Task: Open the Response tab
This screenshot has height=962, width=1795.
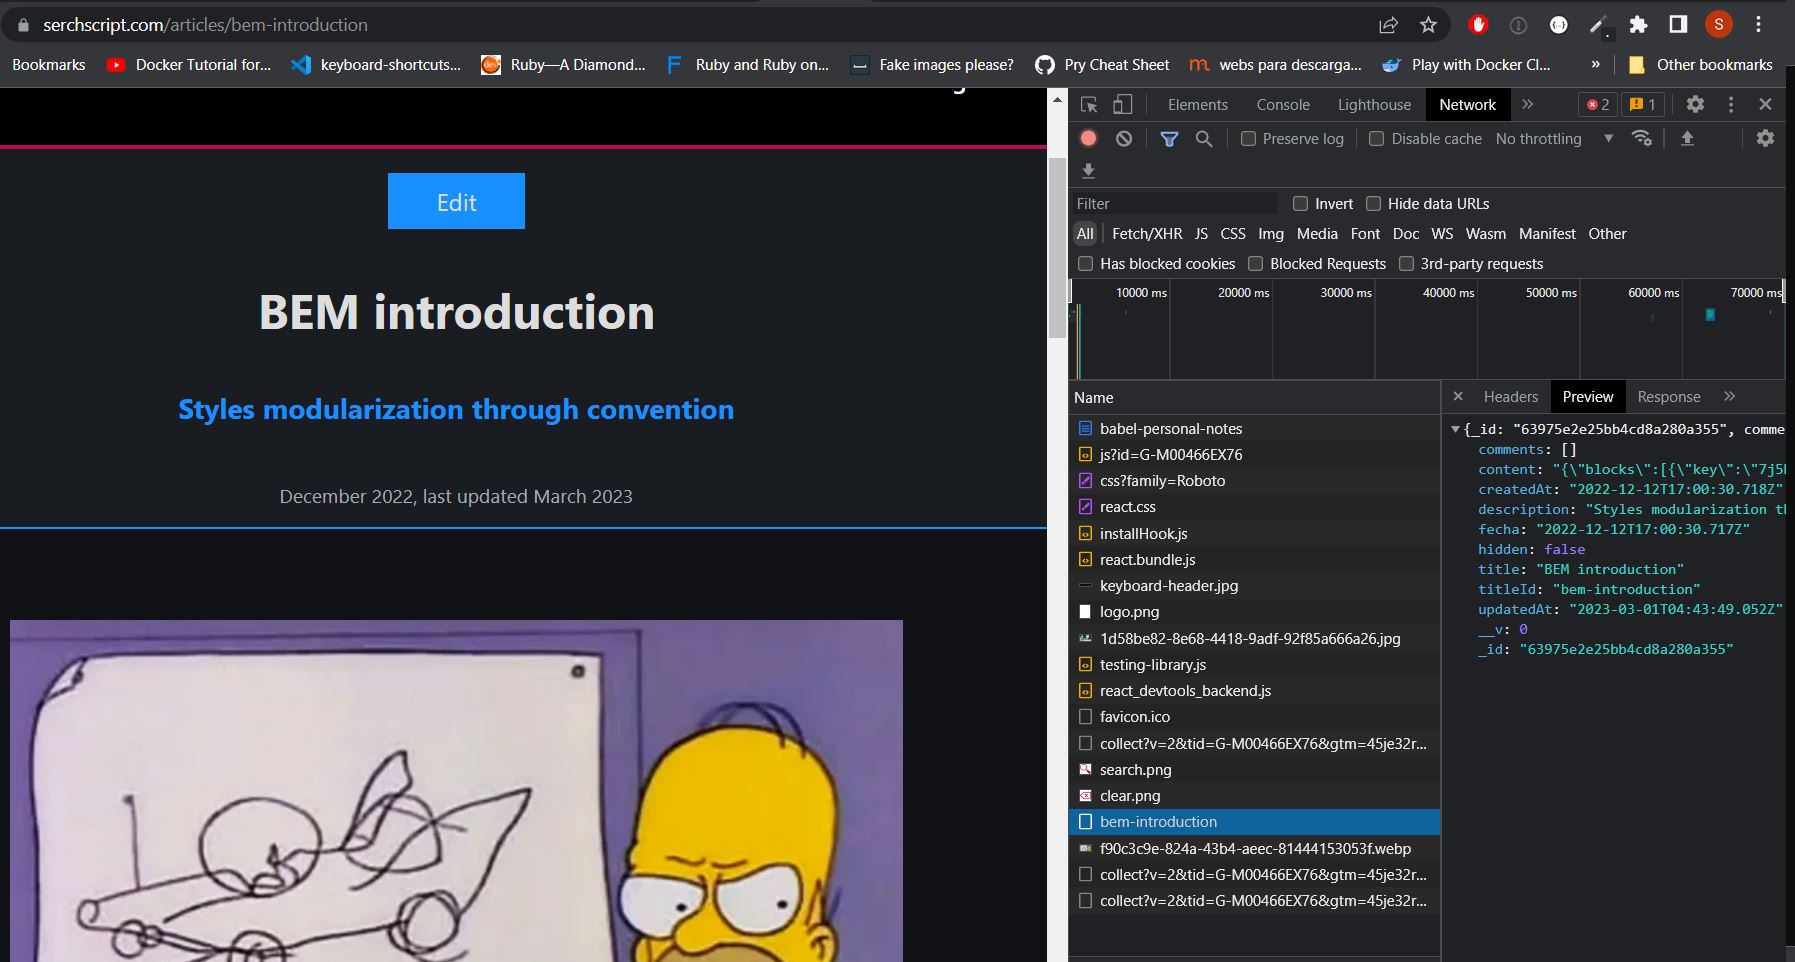Action: point(1668,397)
